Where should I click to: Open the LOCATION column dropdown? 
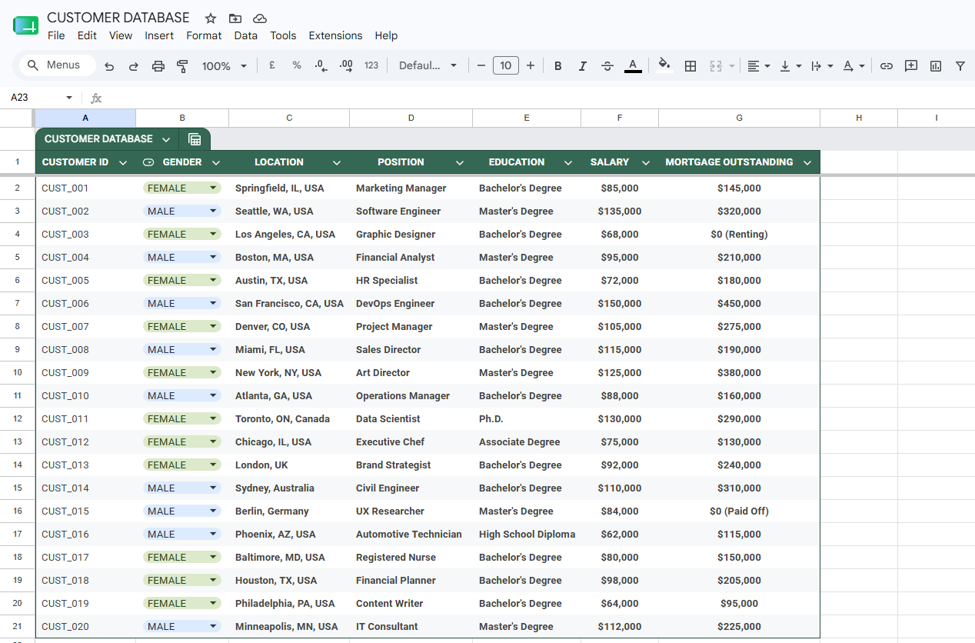point(336,162)
